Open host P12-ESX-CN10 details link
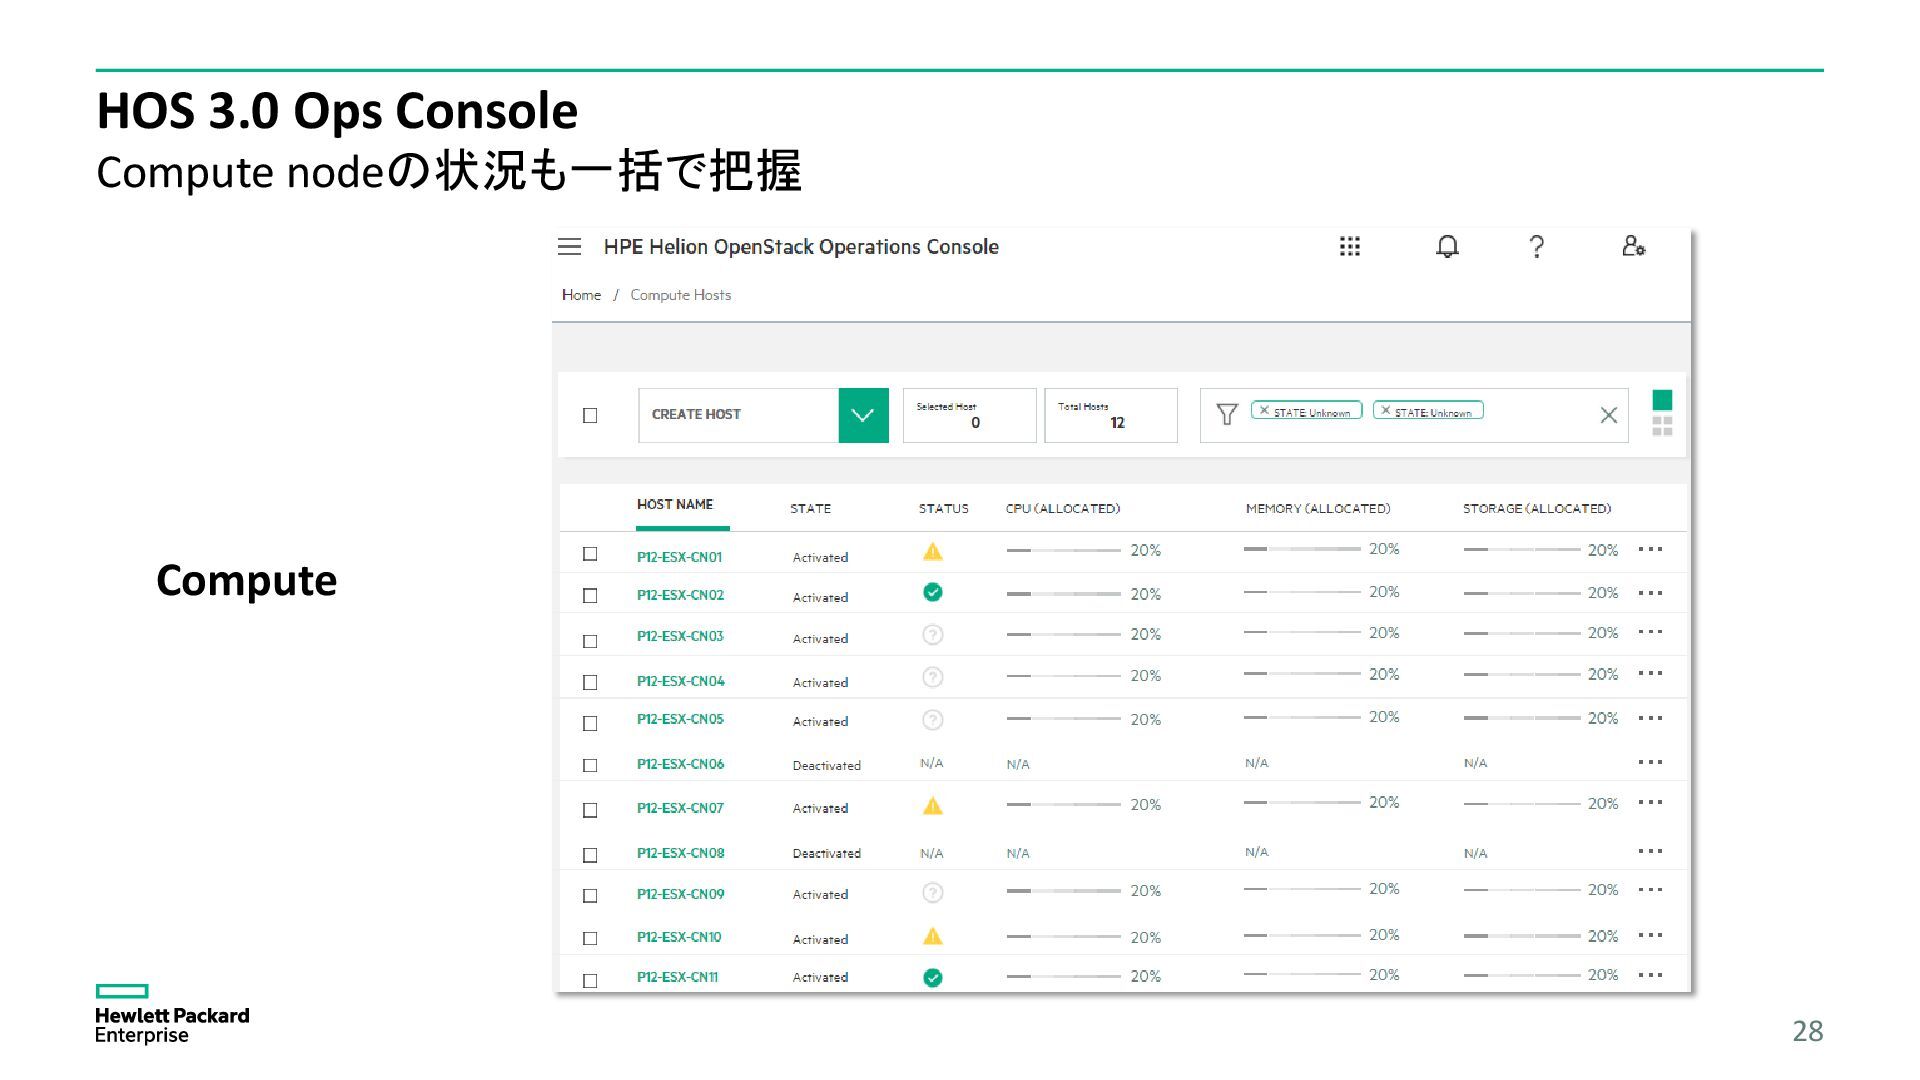Image resolution: width=1920 pixels, height=1080 pixels. pos(679,937)
